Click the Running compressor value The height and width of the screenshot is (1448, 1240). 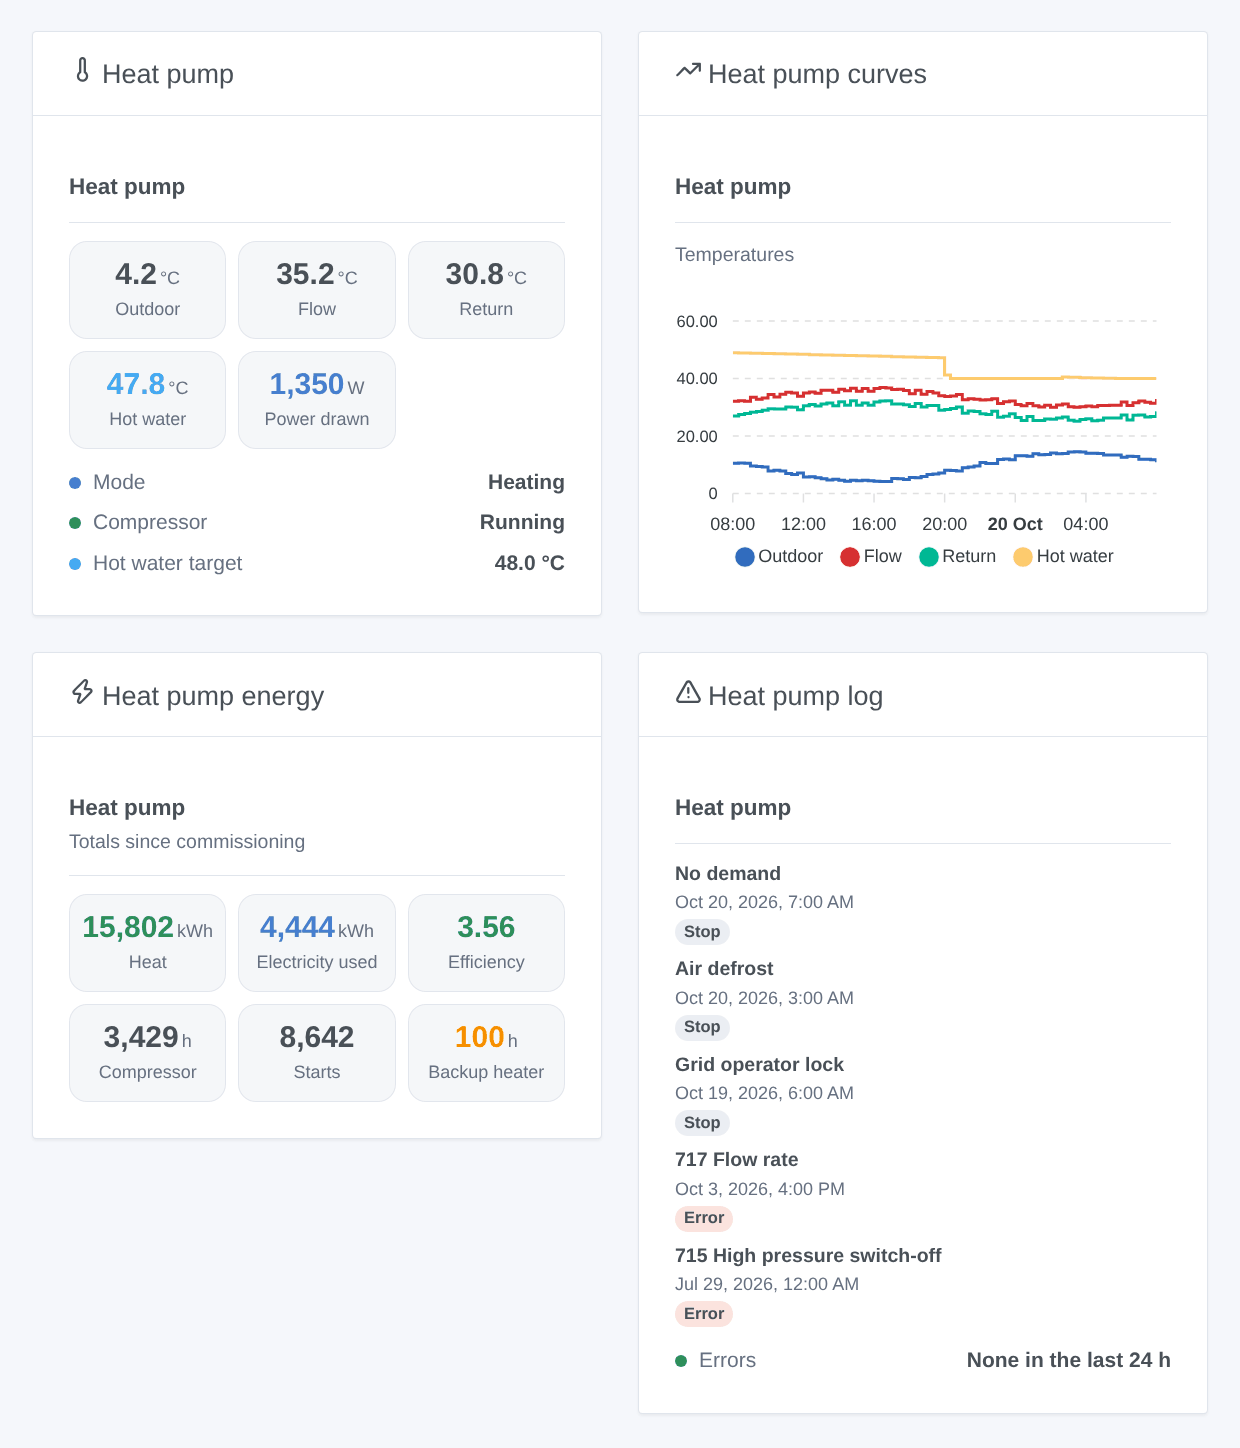[522, 522]
